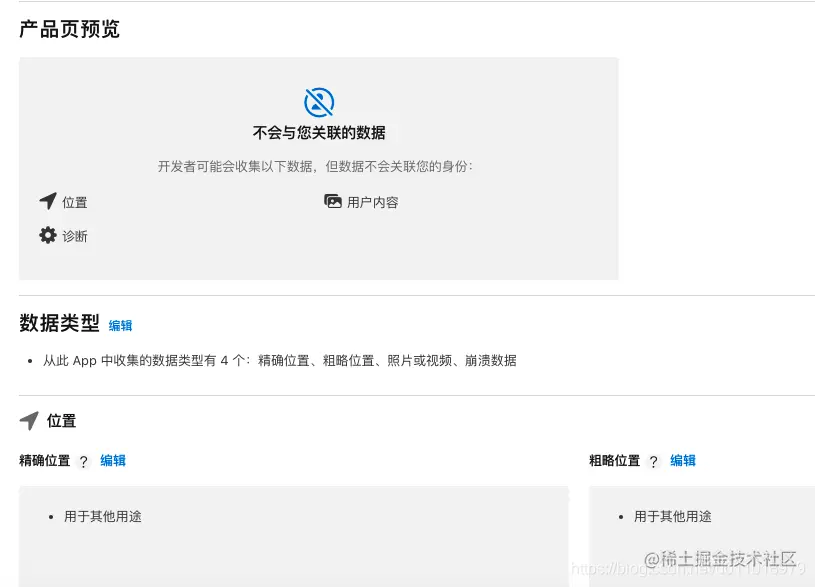Click 用于其他用途 under 精确位置
The height and width of the screenshot is (587, 815).
tap(103, 516)
